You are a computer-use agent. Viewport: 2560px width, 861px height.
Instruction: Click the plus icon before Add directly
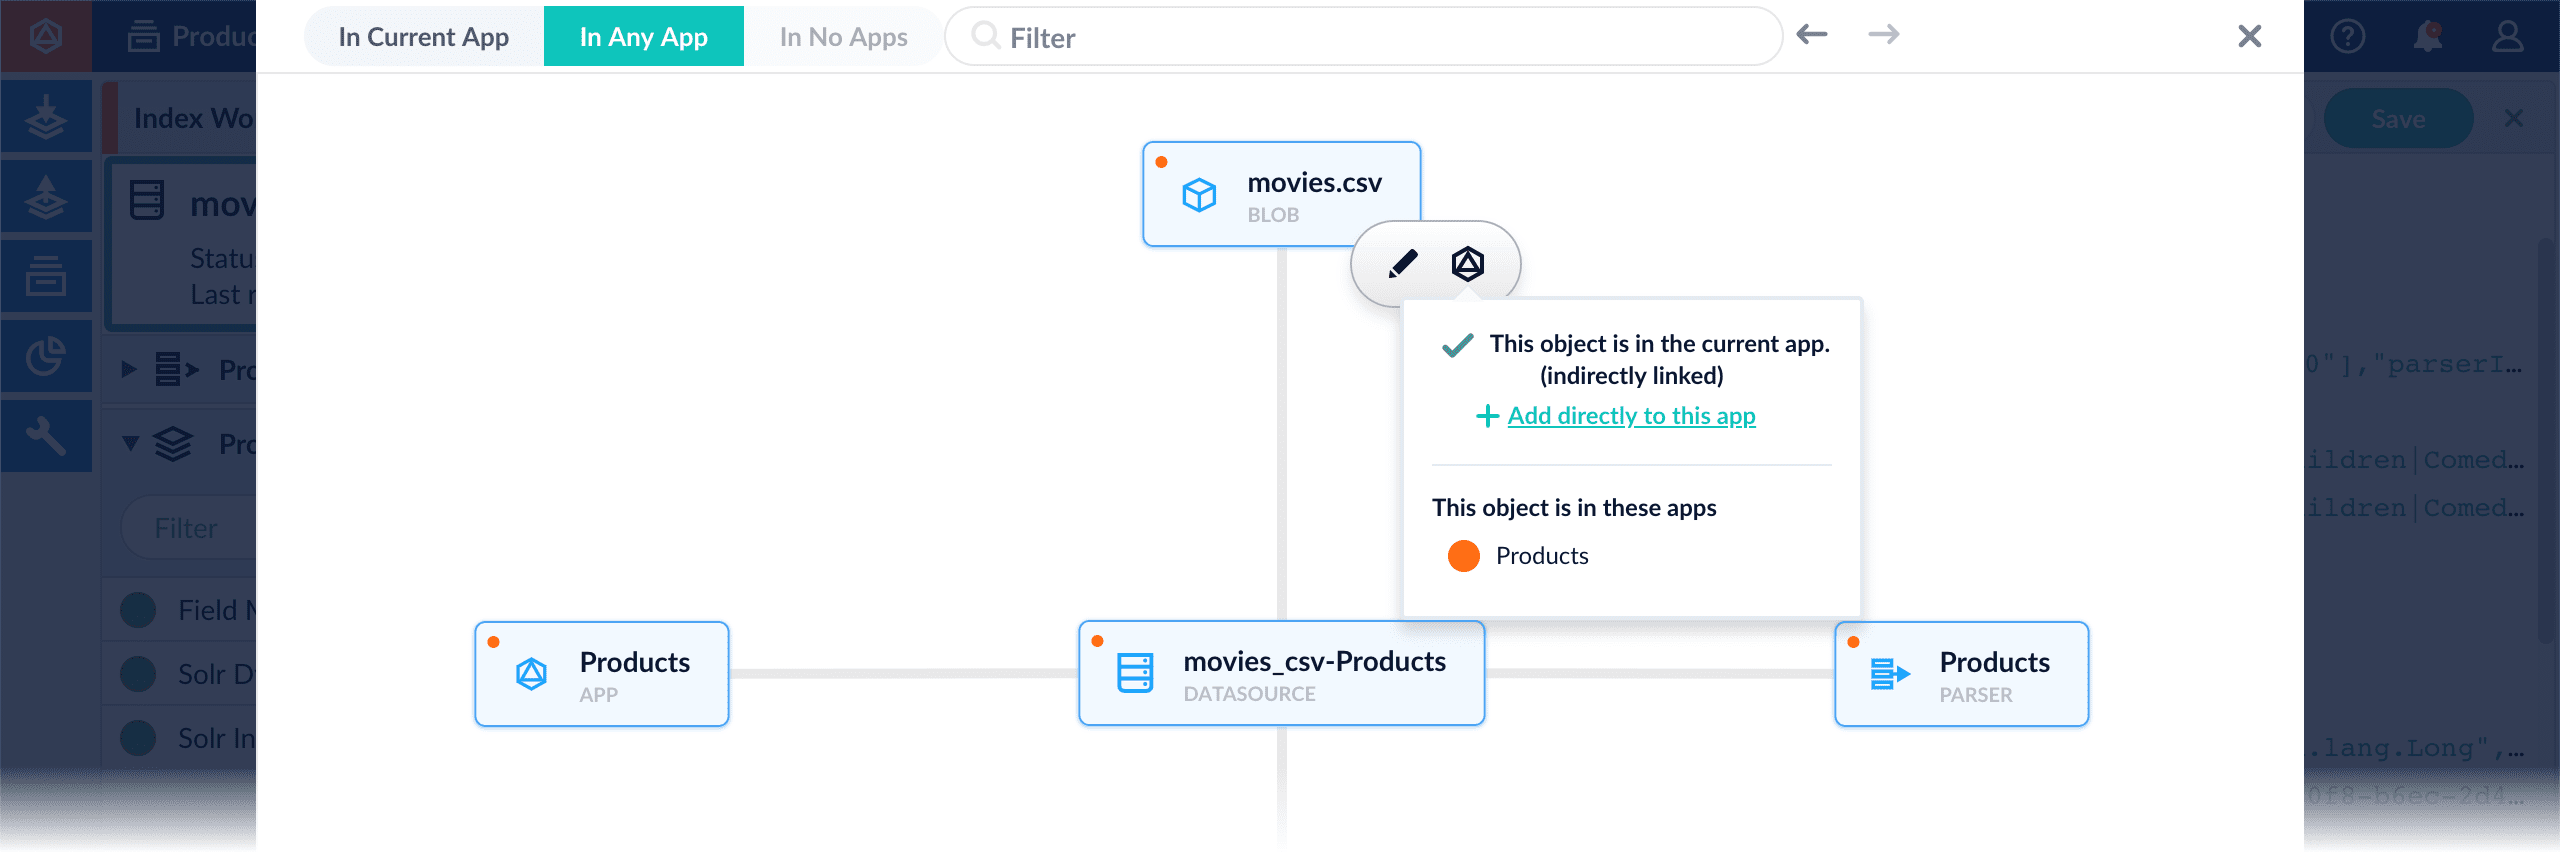(x=1488, y=416)
